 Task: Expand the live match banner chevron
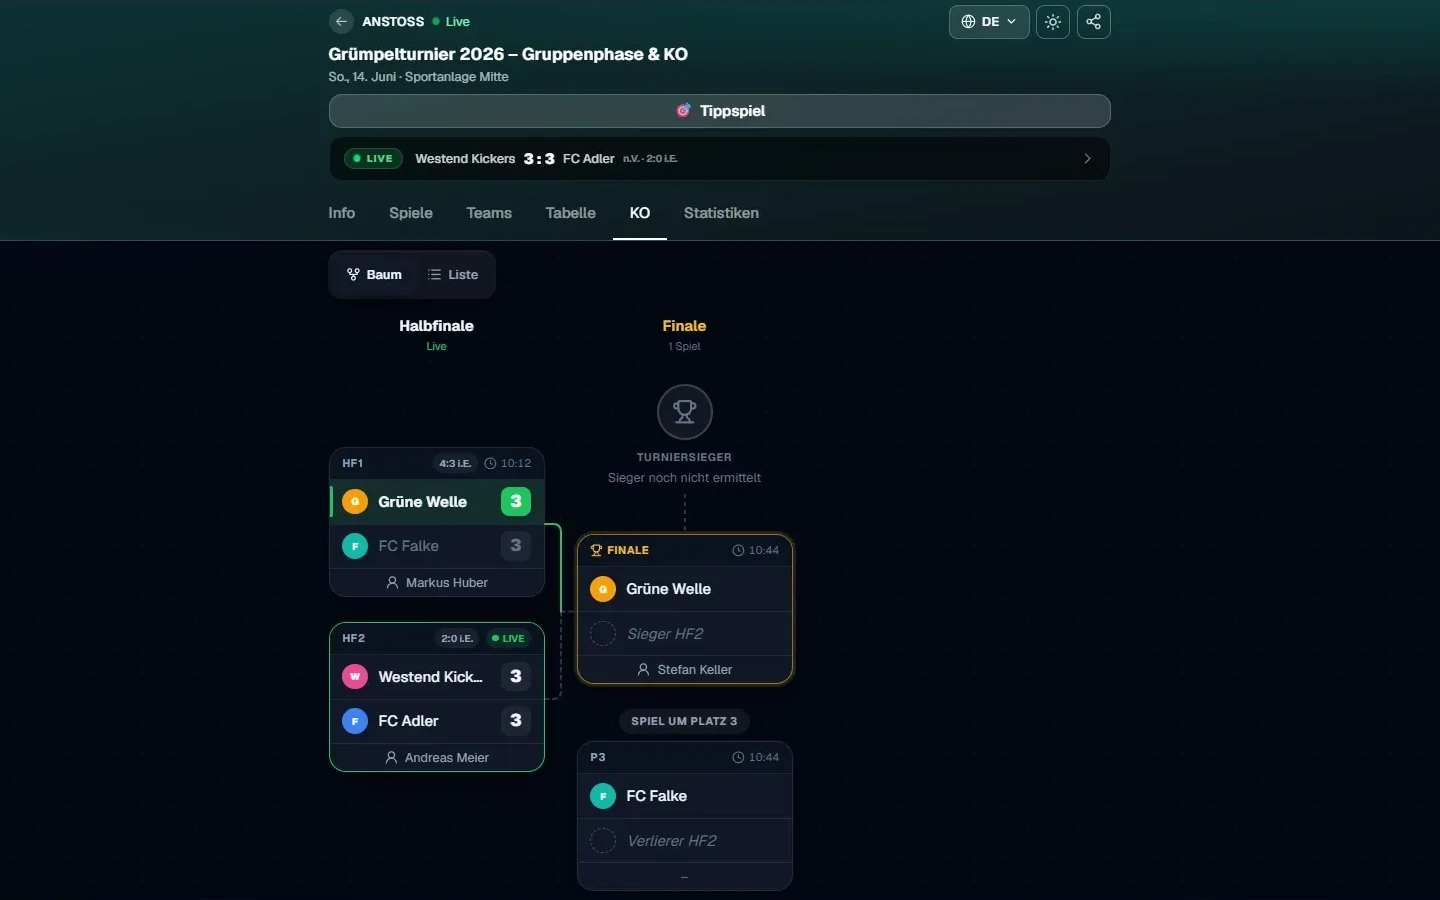click(1088, 159)
